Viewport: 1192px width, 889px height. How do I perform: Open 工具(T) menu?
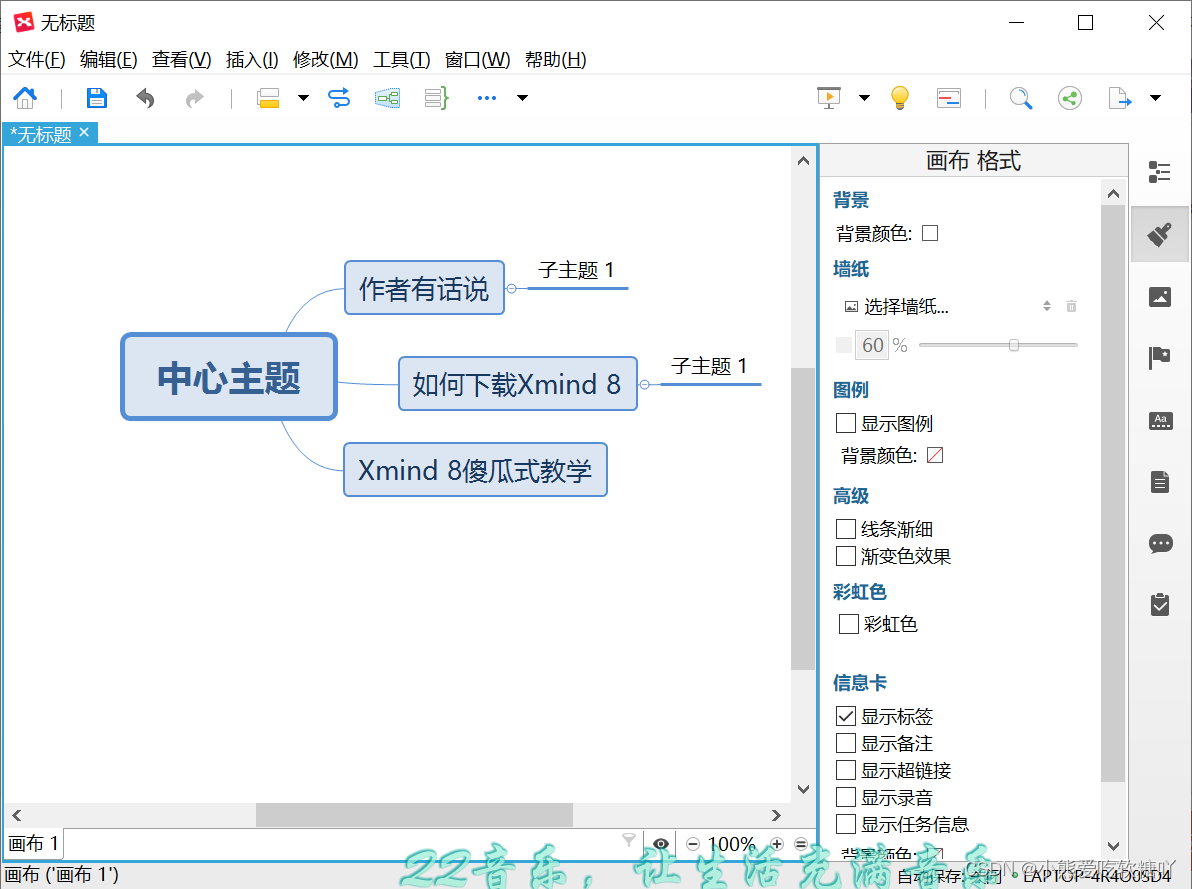pos(401,59)
